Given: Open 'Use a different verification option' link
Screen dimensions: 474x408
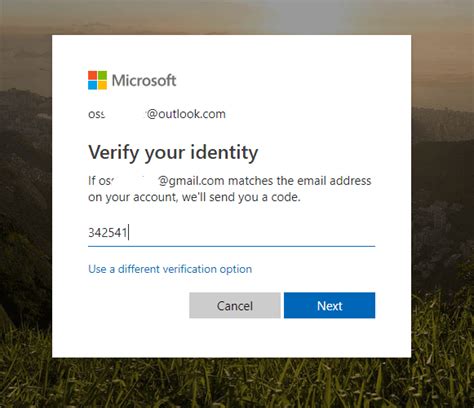Looking at the screenshot, I should pyautogui.click(x=170, y=269).
